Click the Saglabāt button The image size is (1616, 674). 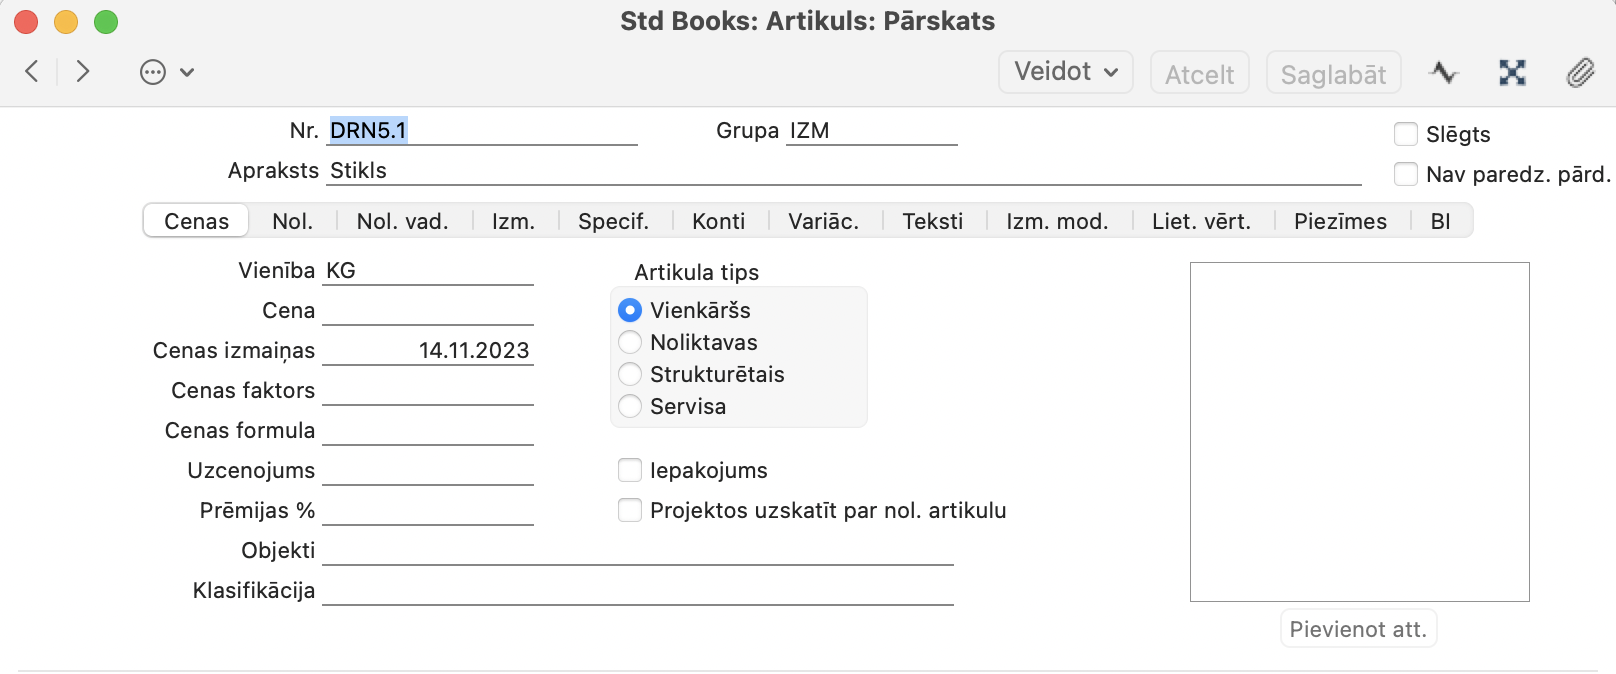pyautogui.click(x=1334, y=73)
